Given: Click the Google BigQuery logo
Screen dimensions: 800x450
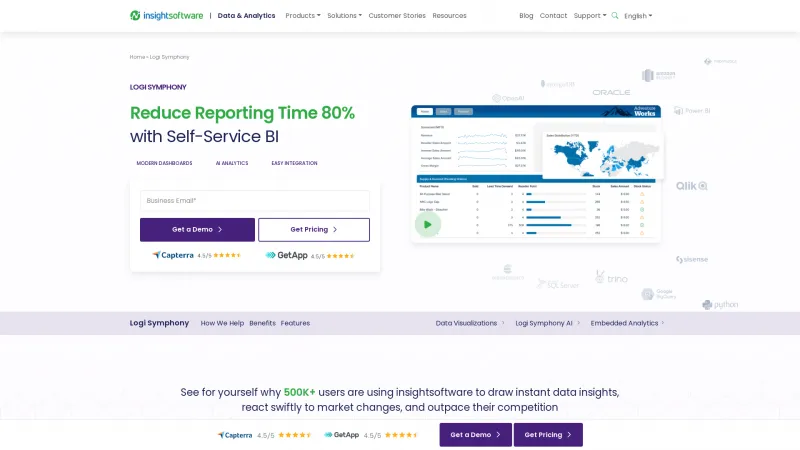Looking at the screenshot, I should (659, 294).
